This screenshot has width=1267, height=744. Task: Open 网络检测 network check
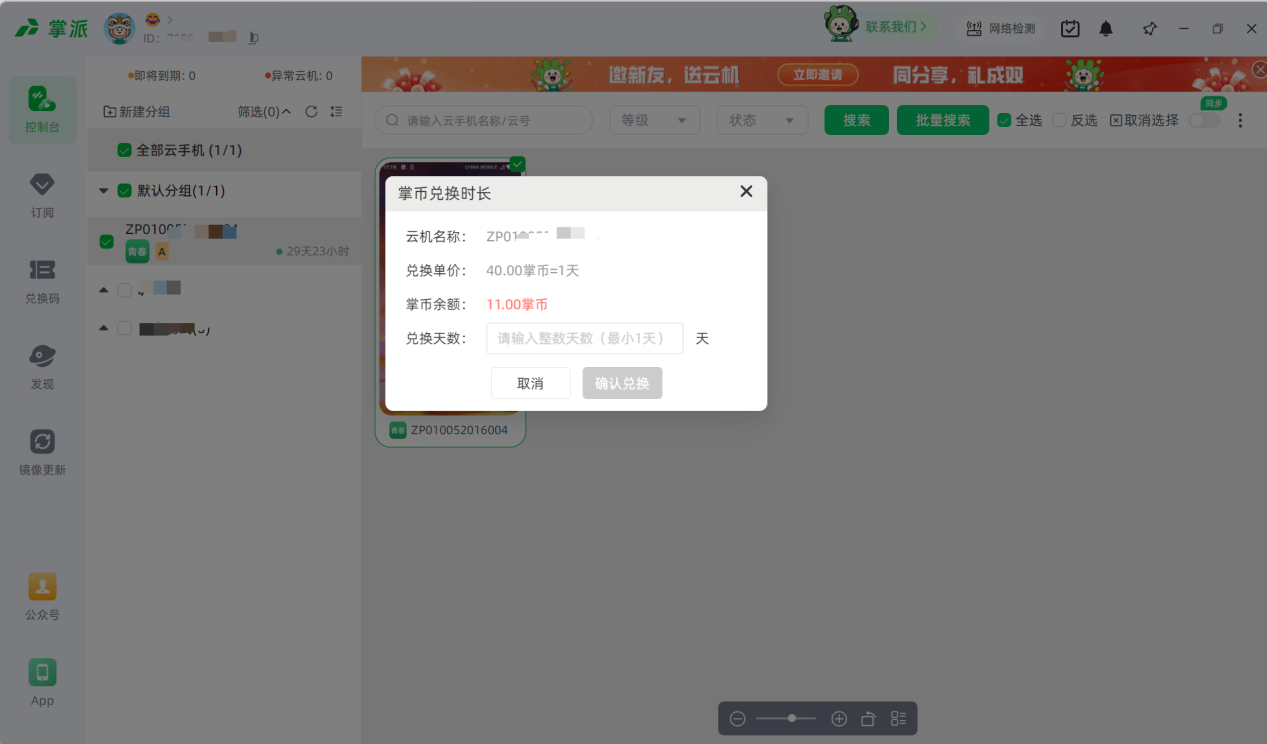click(x=1001, y=29)
